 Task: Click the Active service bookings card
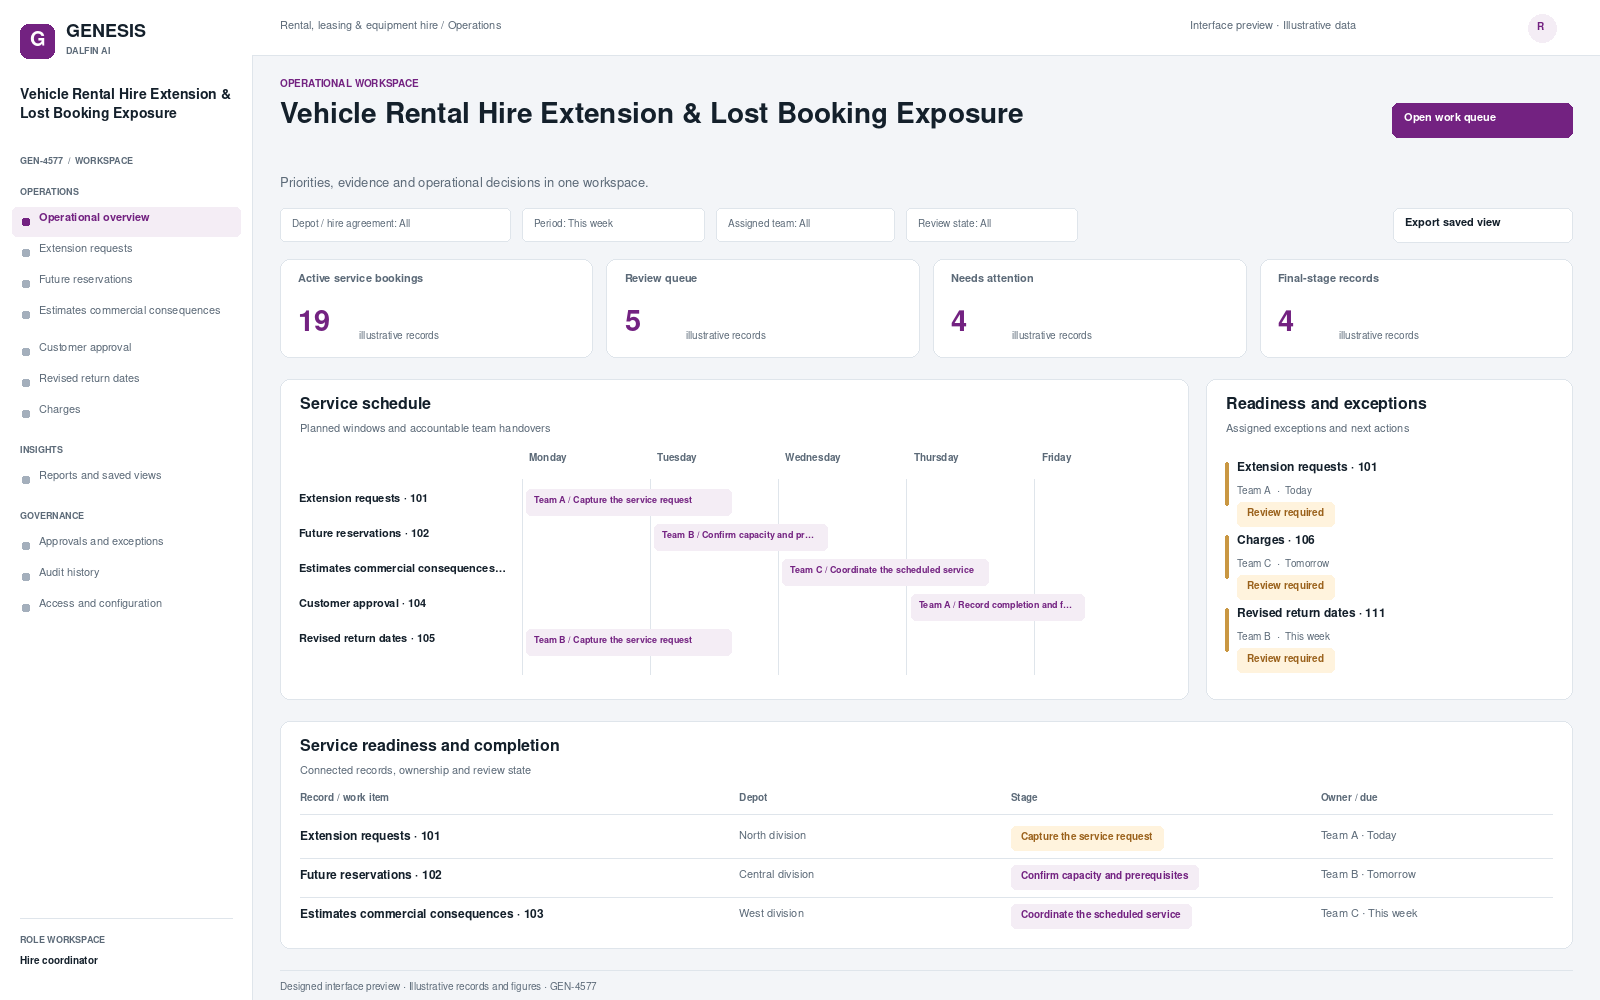click(436, 308)
